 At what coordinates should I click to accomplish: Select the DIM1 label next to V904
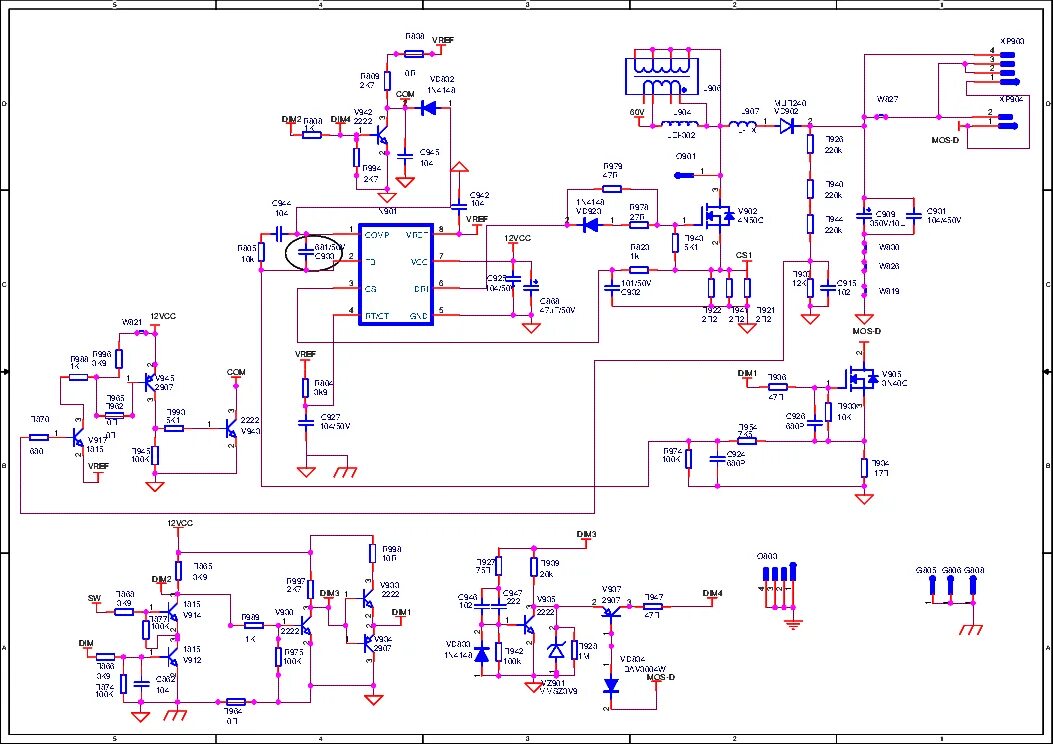coord(401,612)
